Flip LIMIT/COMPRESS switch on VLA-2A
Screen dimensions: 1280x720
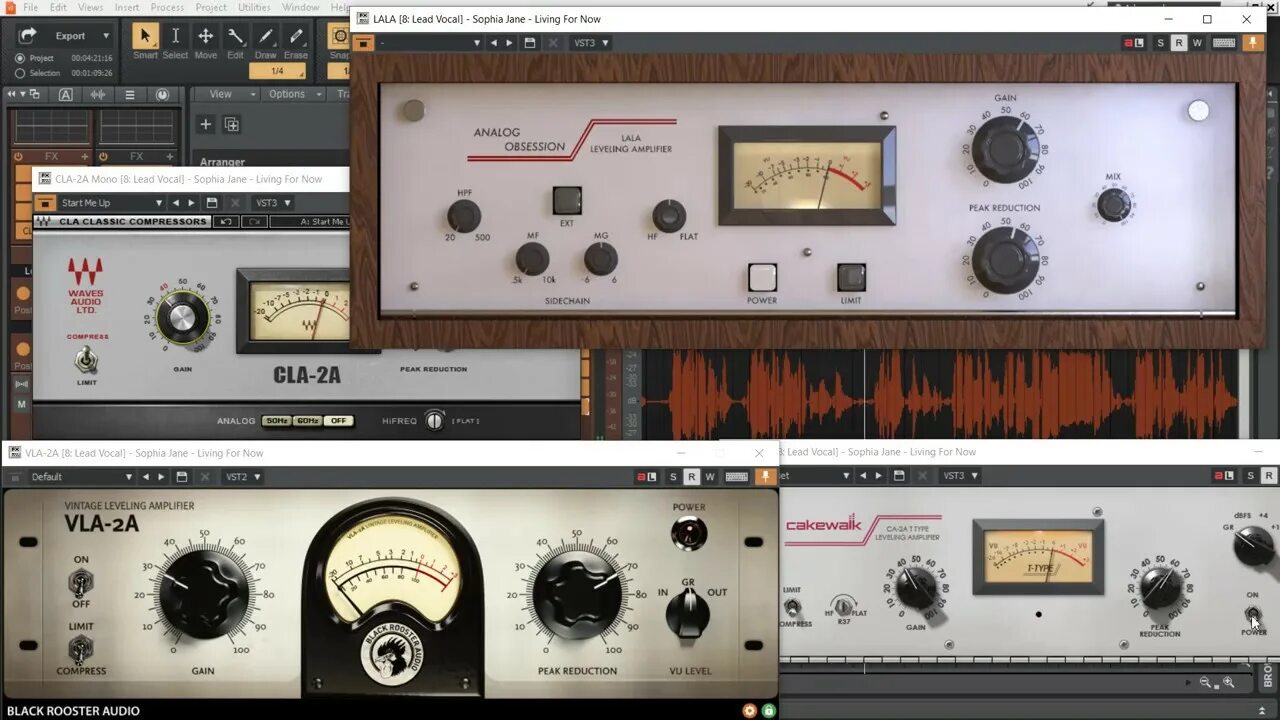click(x=81, y=648)
